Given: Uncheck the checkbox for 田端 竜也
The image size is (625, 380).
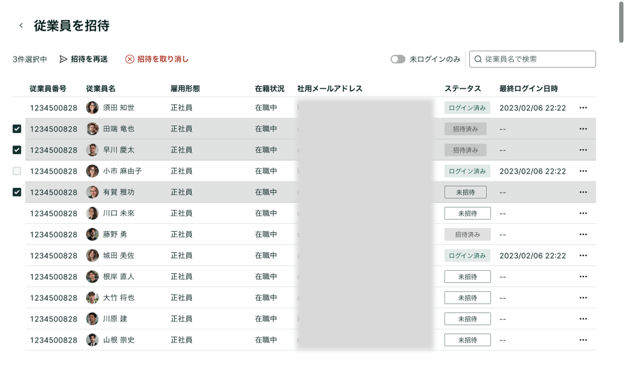Looking at the screenshot, I should pyautogui.click(x=17, y=129).
